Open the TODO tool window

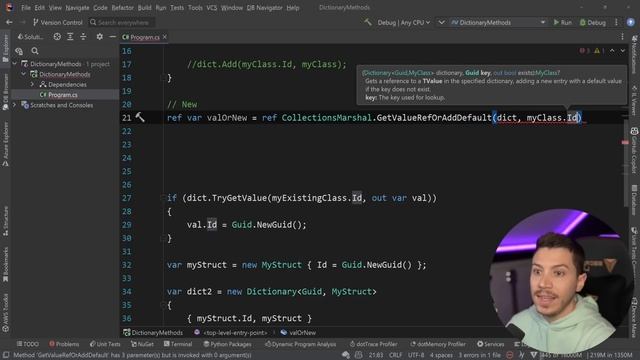tap(28, 344)
